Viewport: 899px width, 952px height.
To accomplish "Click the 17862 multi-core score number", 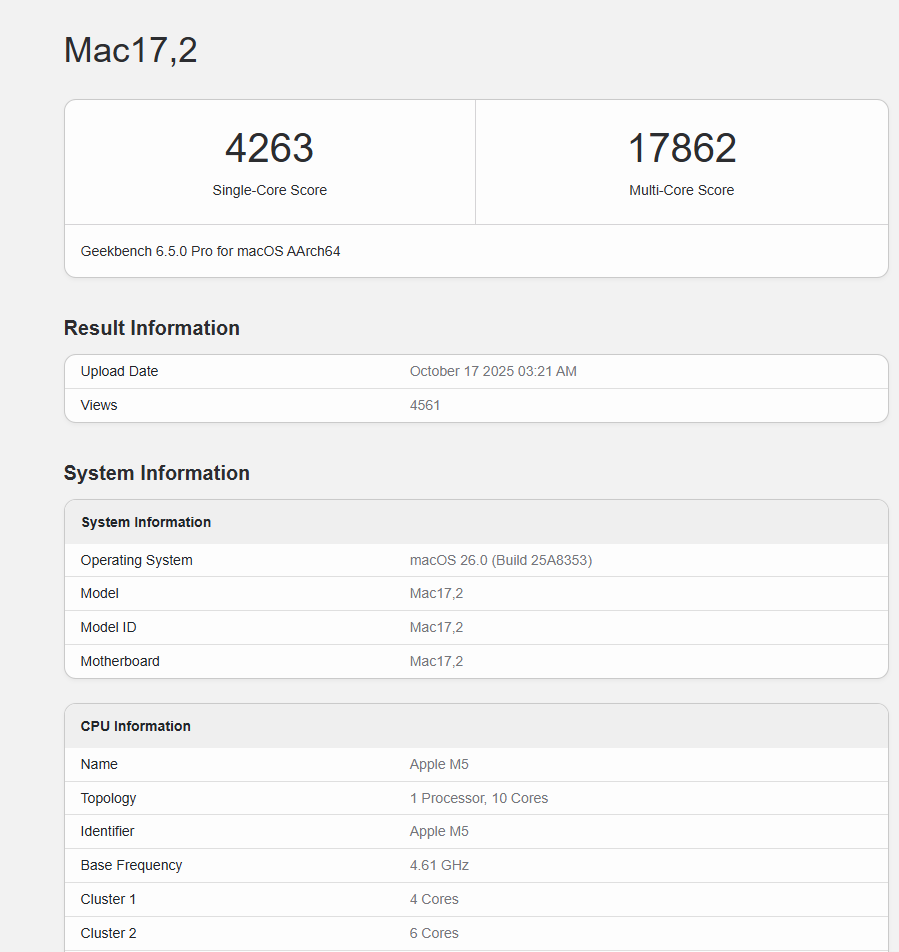I will click(682, 149).
